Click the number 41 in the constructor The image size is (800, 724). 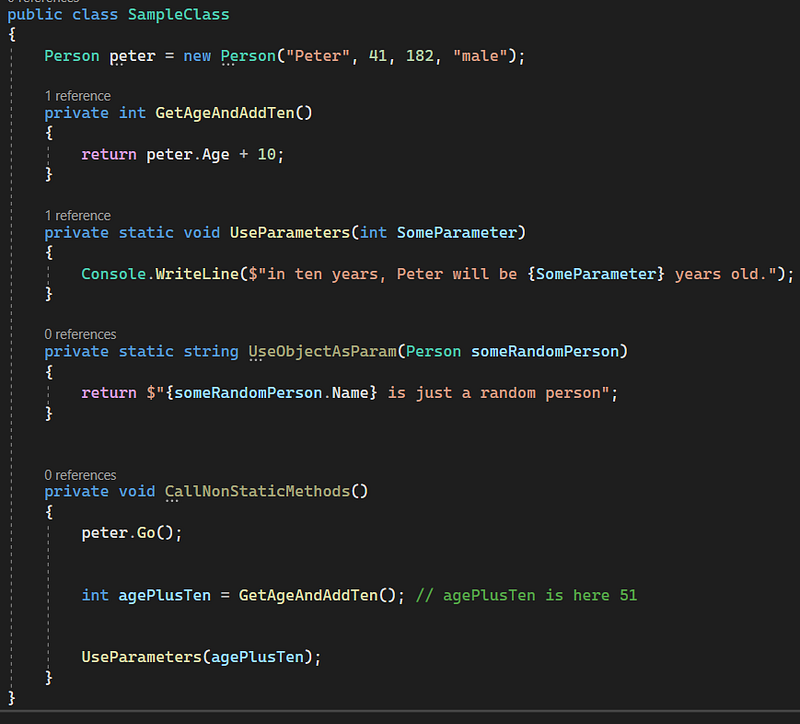tap(378, 56)
